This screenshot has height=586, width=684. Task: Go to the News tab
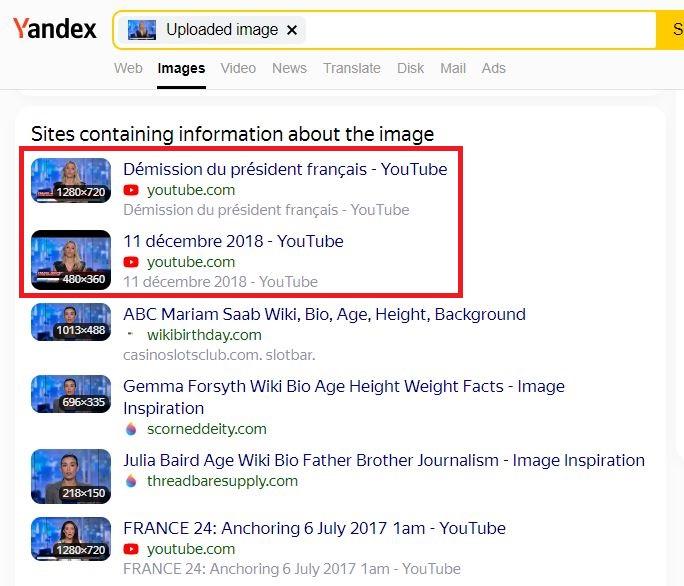[x=289, y=68]
